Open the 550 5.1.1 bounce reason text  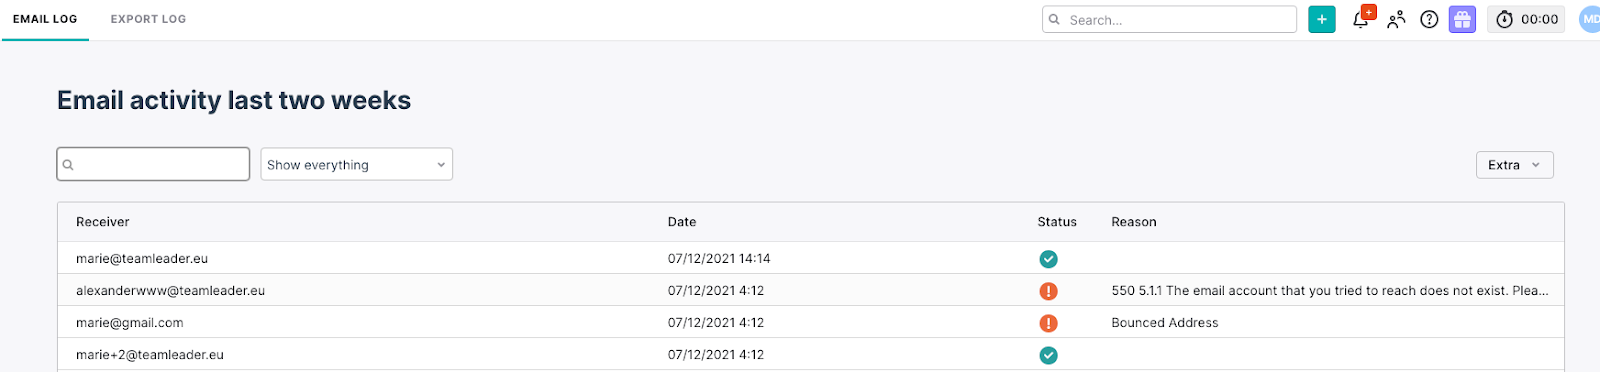pyautogui.click(x=1330, y=291)
